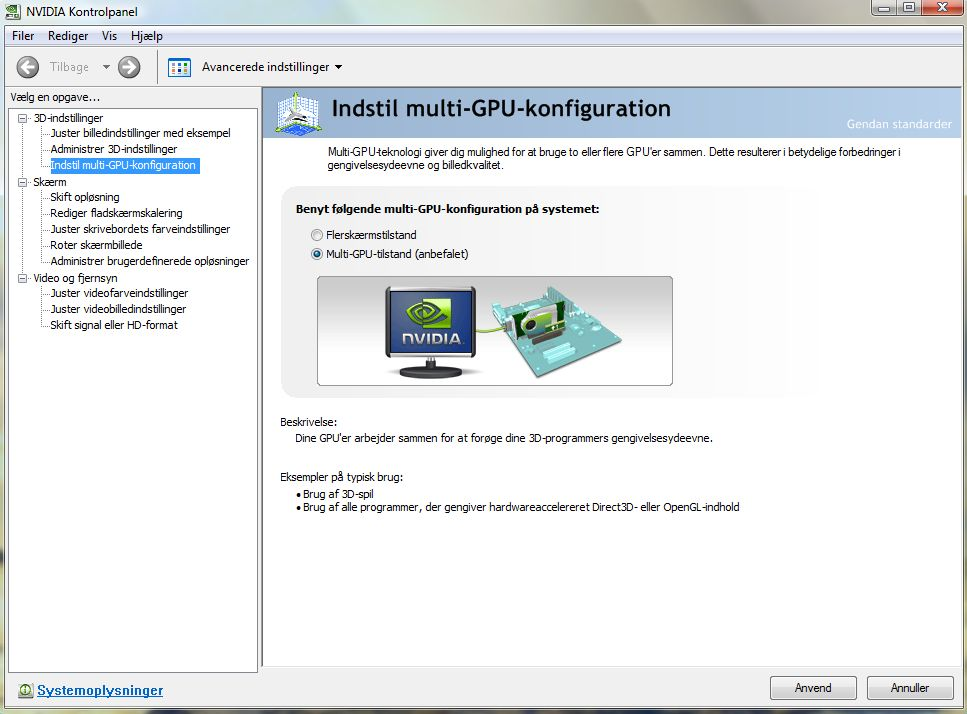Select Rediger fladskærmskalering tree item
The height and width of the screenshot is (714, 967).
tap(116, 213)
